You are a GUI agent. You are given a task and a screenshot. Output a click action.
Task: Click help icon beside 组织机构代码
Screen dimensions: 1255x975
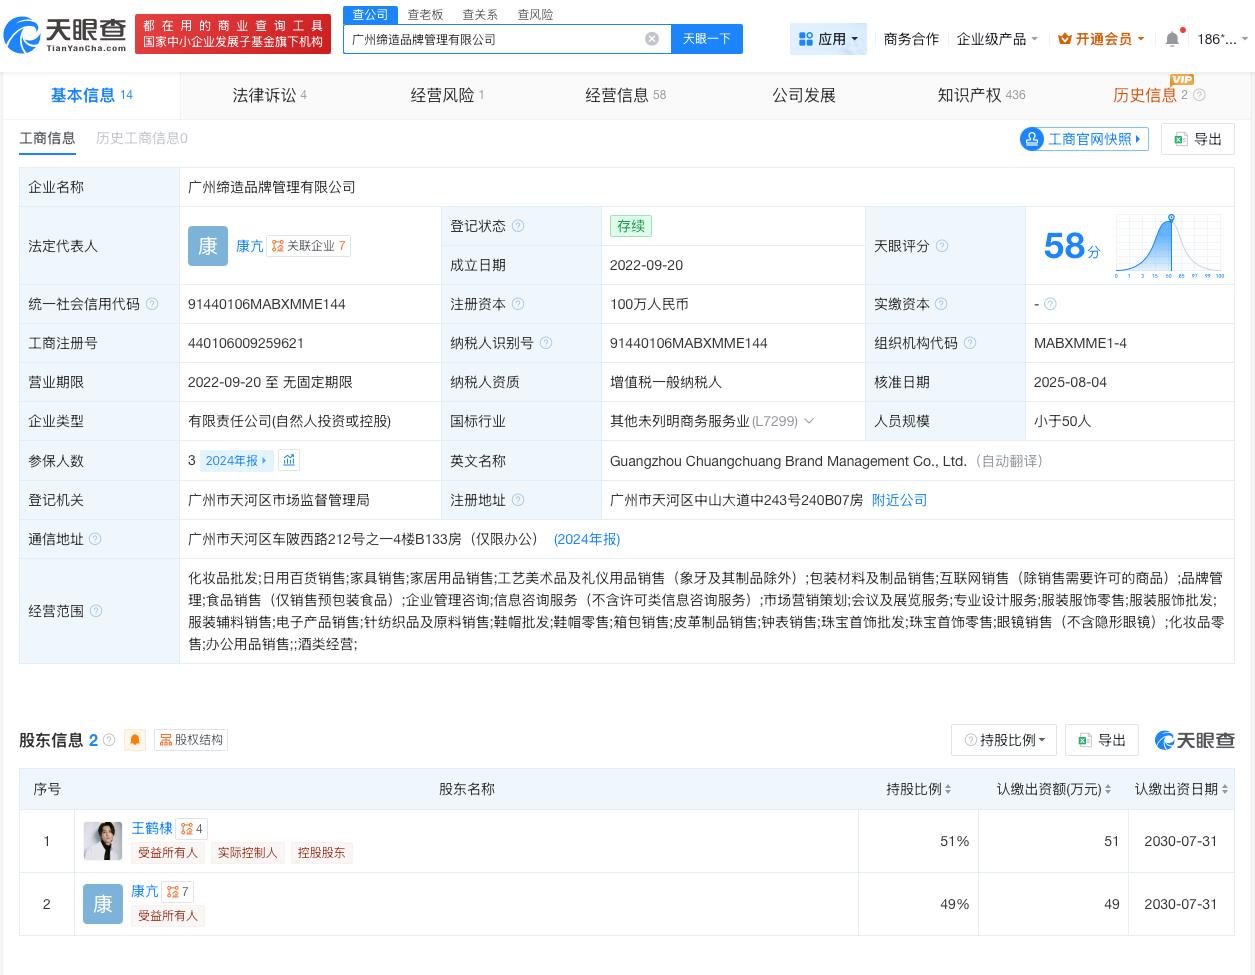970,343
